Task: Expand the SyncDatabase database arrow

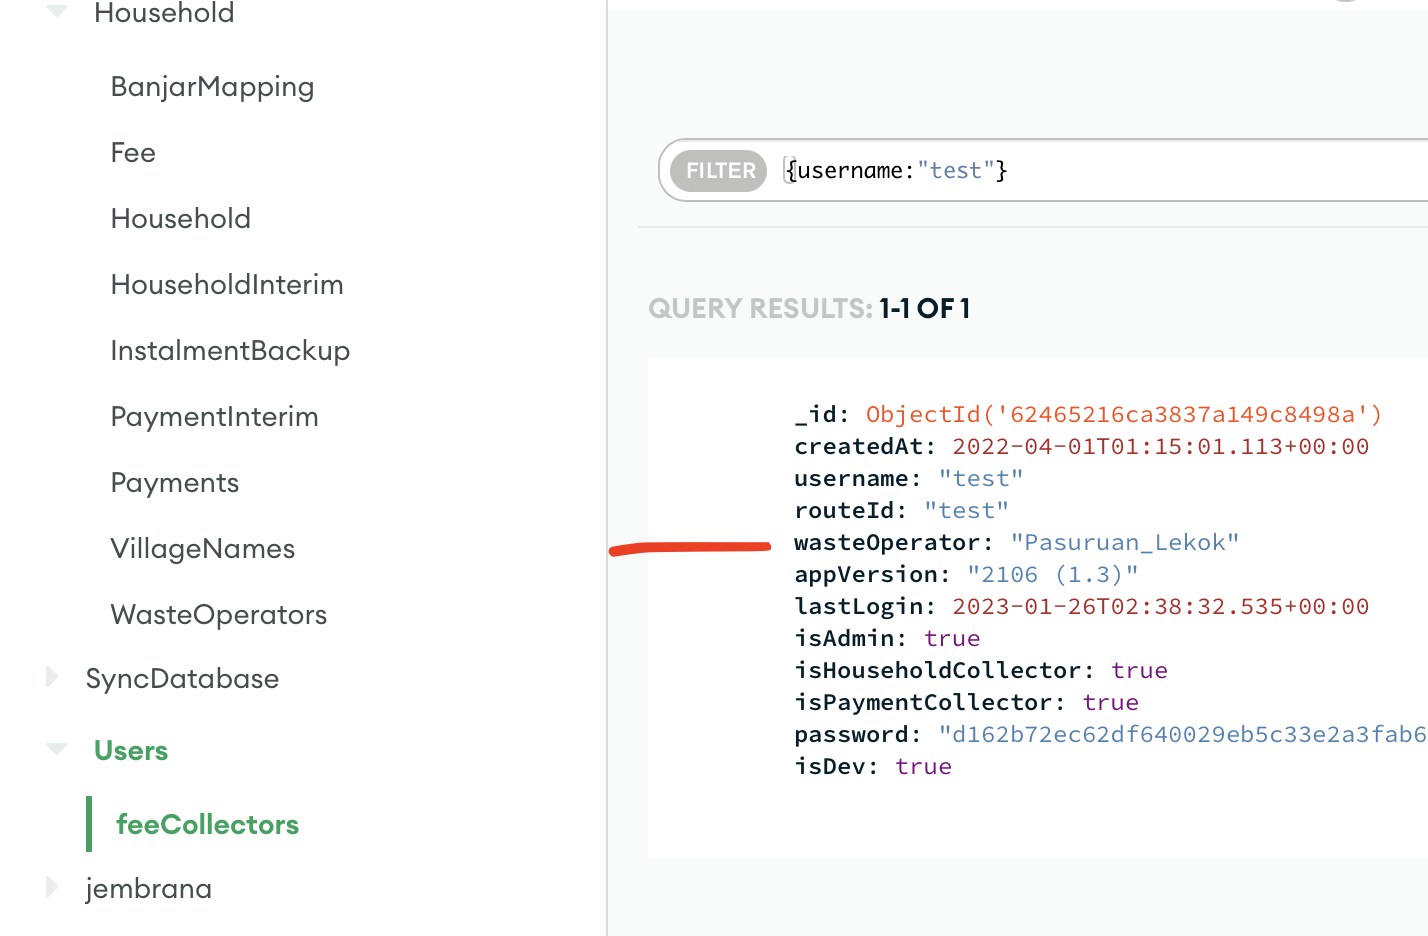Action: pos(53,677)
